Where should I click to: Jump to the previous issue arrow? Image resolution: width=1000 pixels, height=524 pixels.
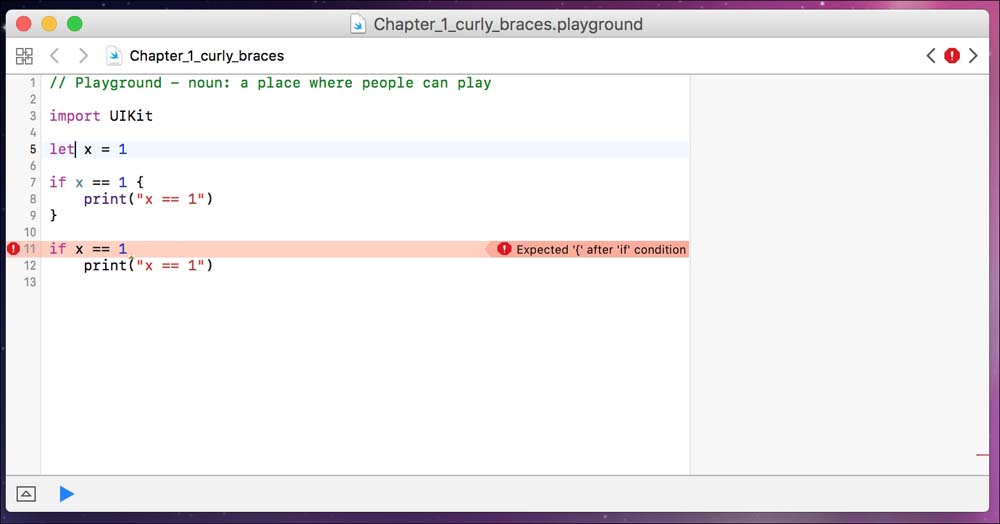pos(930,56)
